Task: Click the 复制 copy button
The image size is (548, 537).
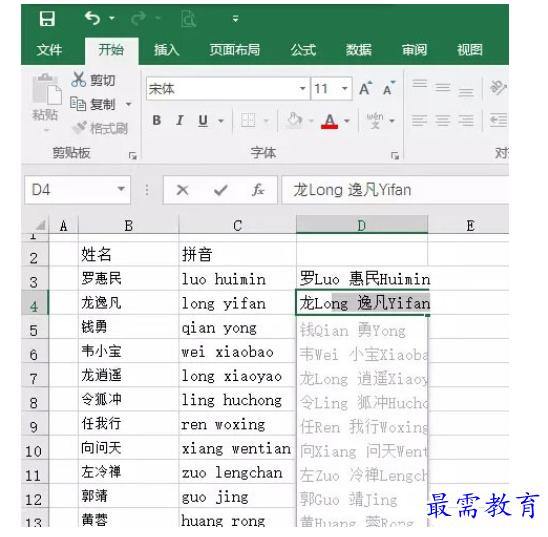Action: [93, 104]
